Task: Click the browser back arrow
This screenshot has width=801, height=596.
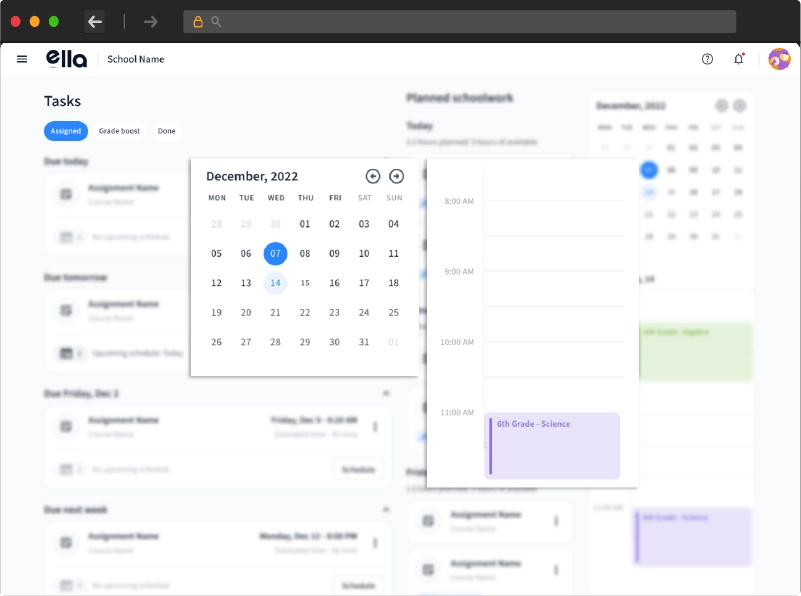Action: pos(95,21)
